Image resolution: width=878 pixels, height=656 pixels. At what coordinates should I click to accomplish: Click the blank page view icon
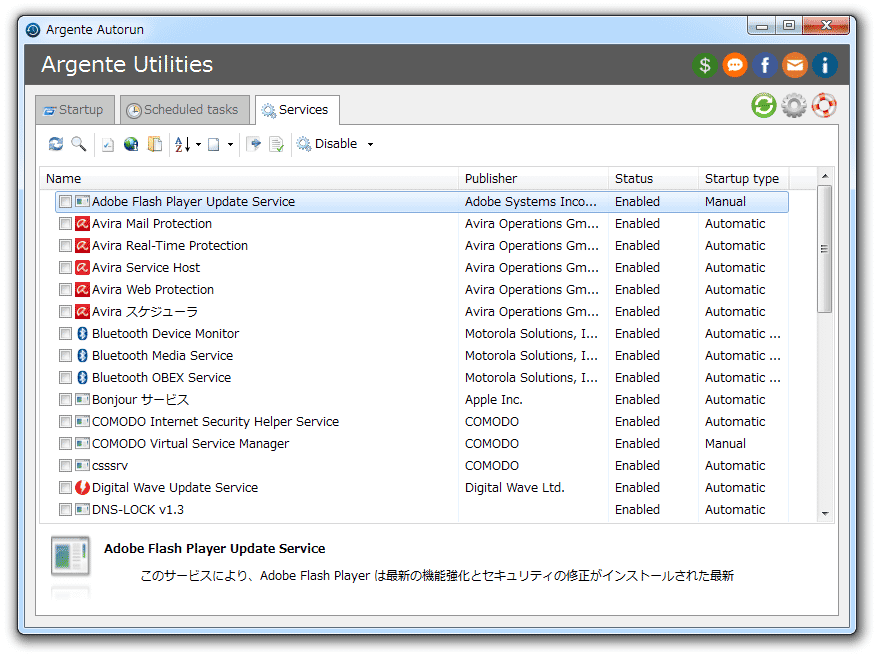214,144
